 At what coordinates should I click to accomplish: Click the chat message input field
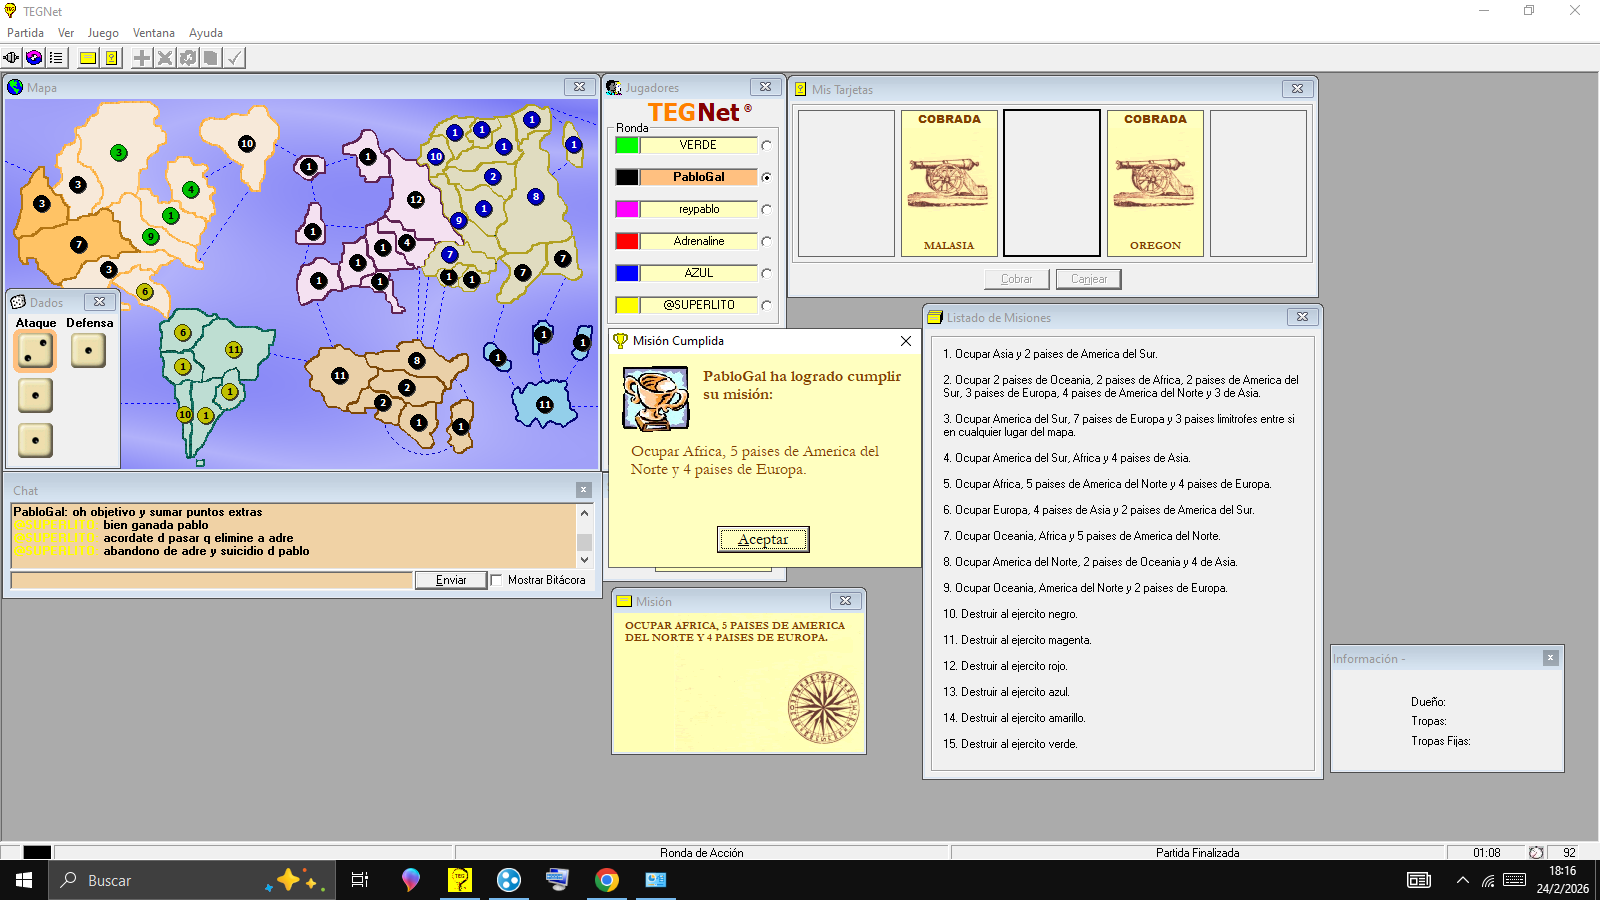click(x=211, y=580)
